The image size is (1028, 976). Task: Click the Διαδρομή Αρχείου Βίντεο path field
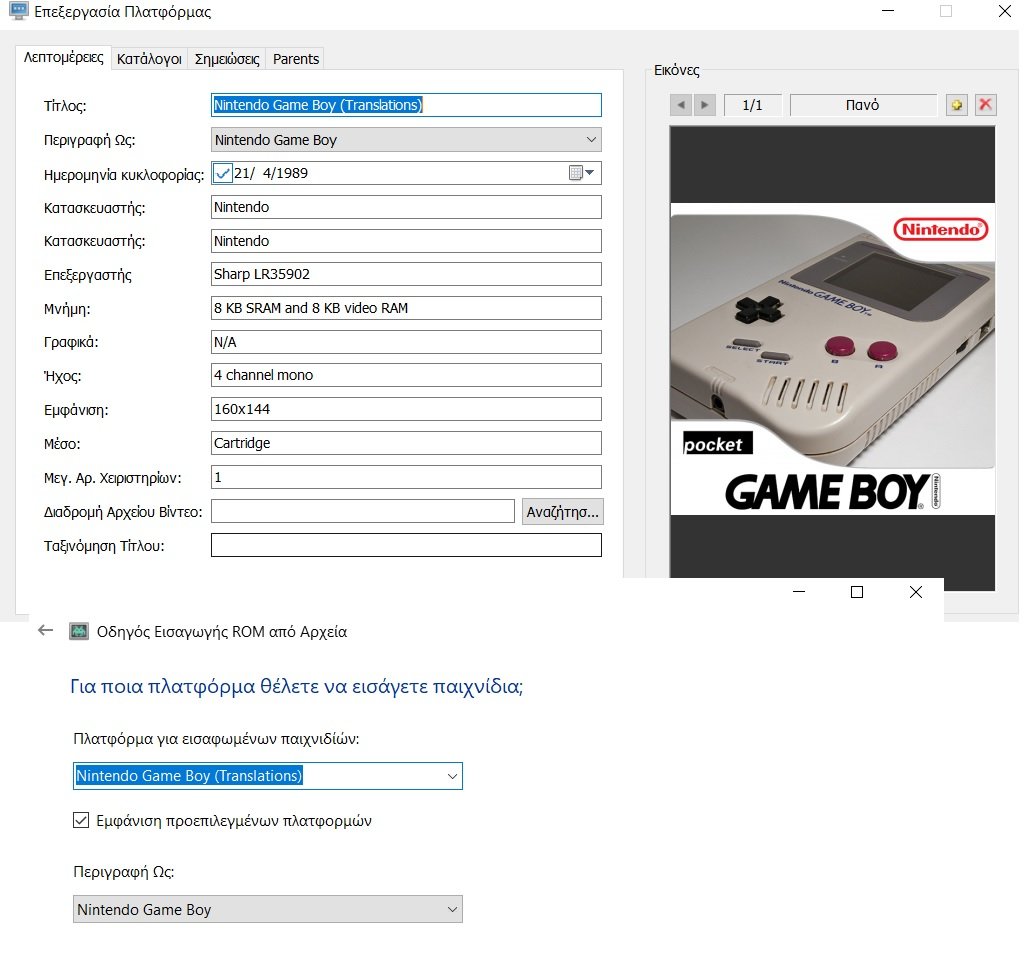coord(363,511)
